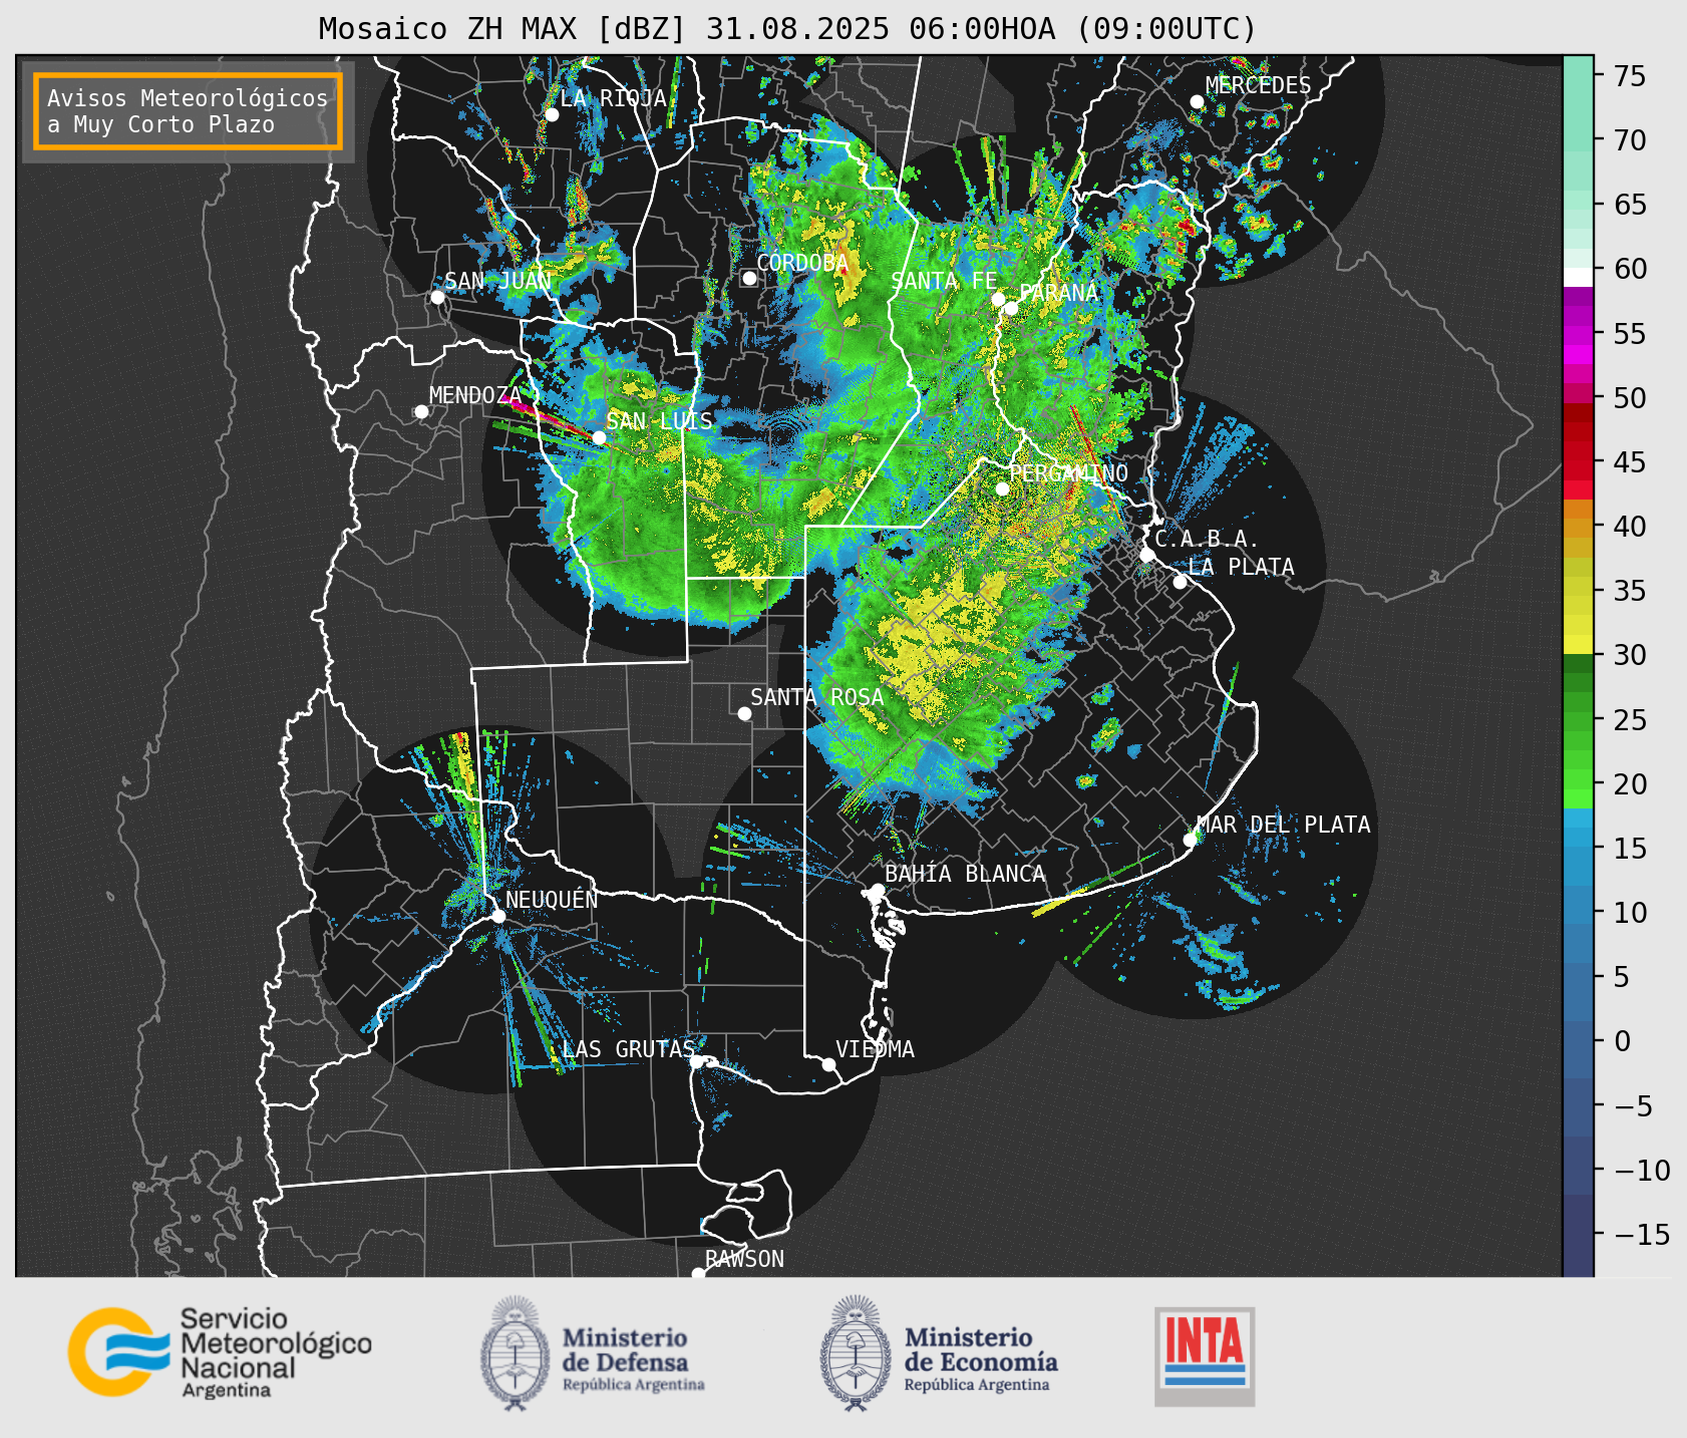Click the 60 dBZ white color band
This screenshot has width=1687, height=1438.
point(1578,277)
